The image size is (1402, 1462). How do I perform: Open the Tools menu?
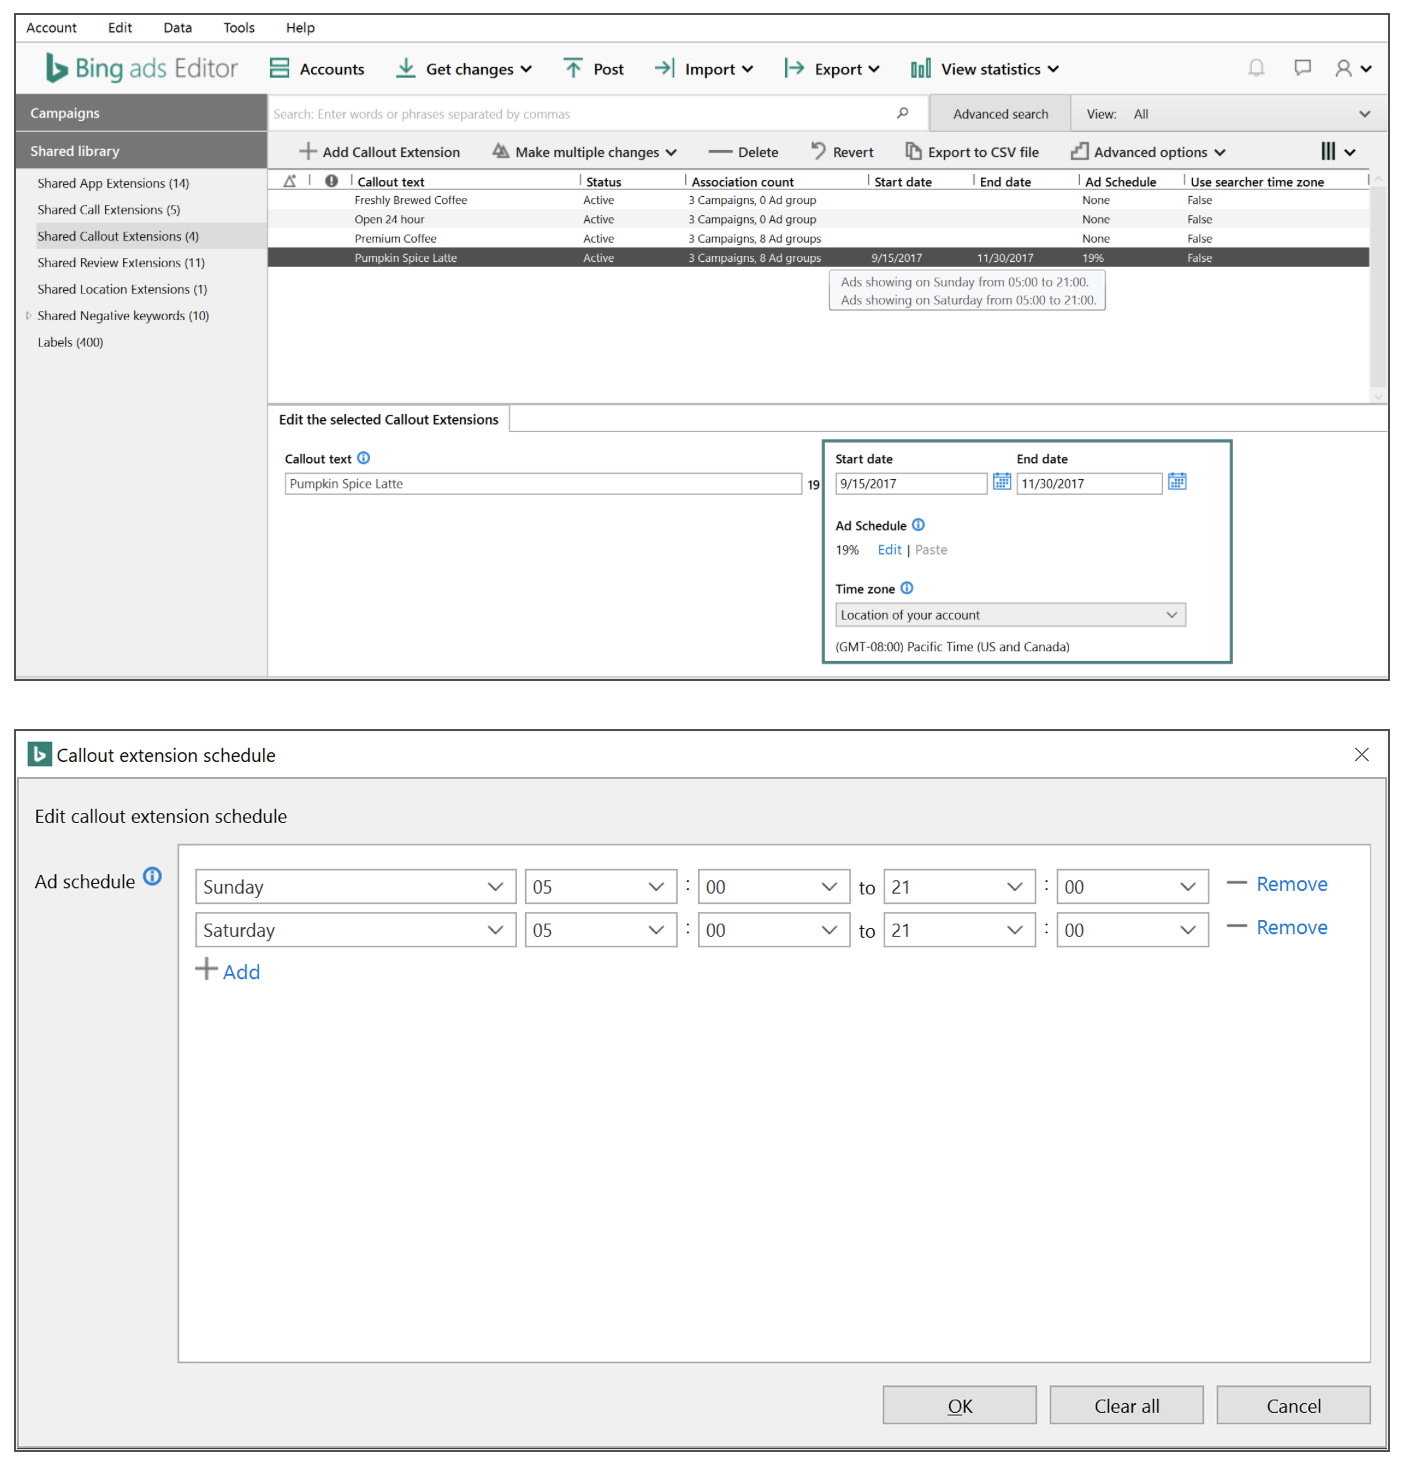pyautogui.click(x=238, y=28)
